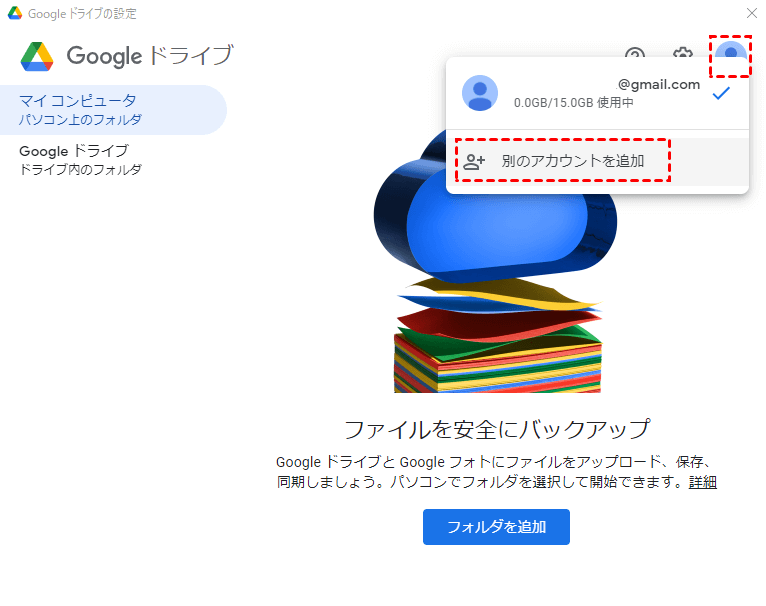Open help via the question mark icon
Viewport: 766px width, 606px height.
(x=635, y=53)
